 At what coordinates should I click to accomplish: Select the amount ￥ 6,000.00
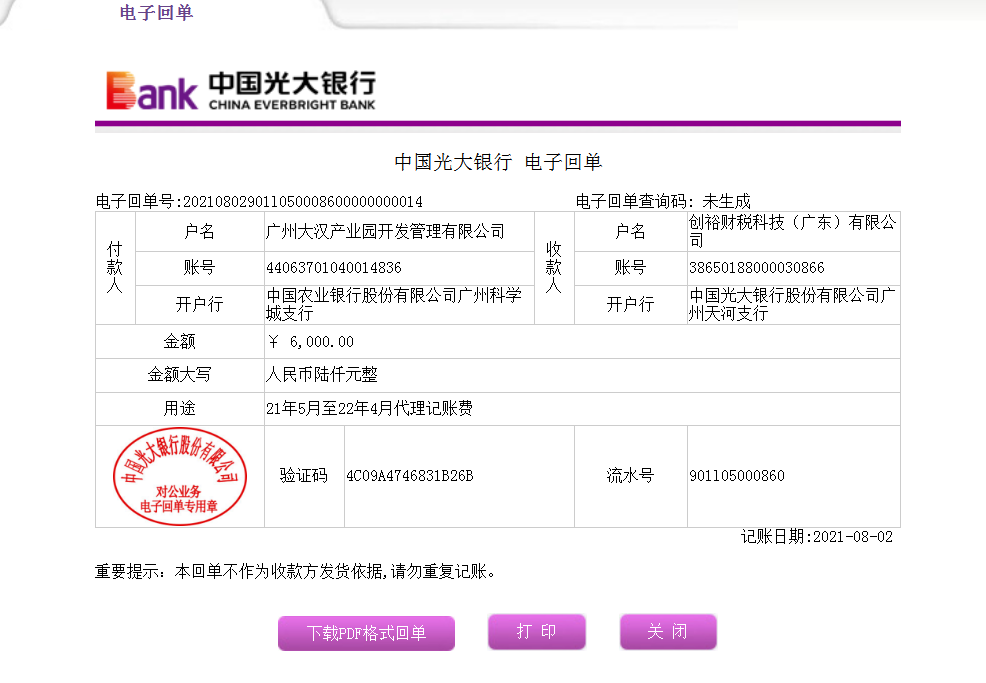coord(310,342)
